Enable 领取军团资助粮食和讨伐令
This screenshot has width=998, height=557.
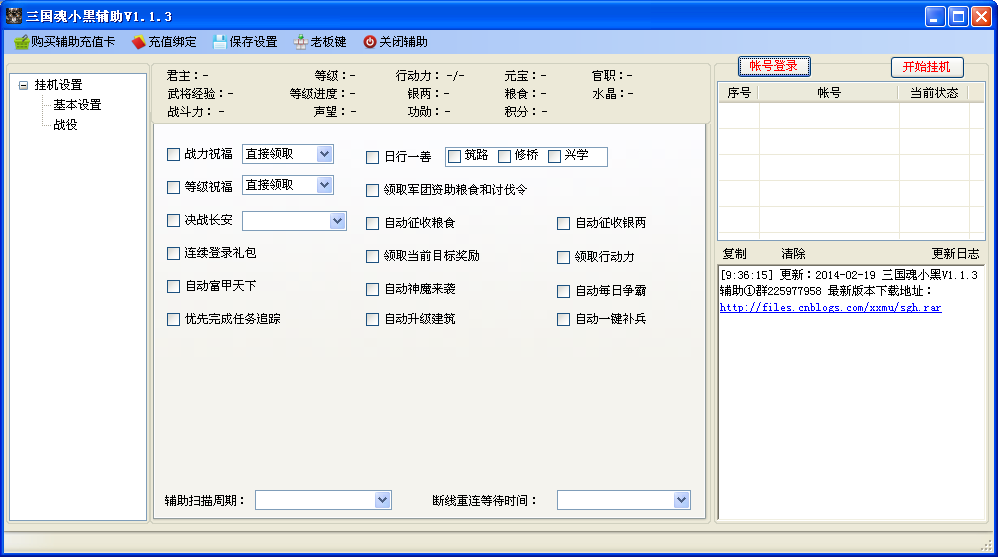click(372, 190)
